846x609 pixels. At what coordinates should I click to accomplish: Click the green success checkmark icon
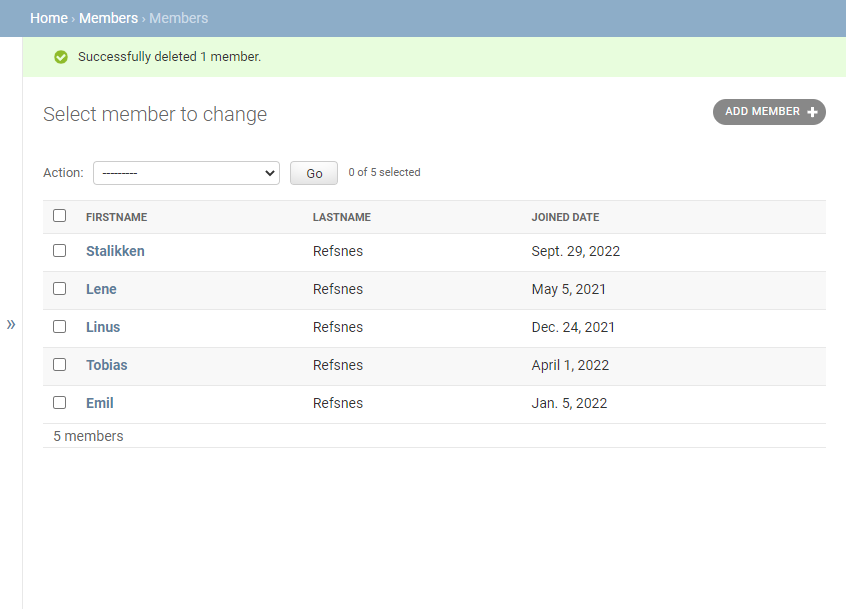61,57
